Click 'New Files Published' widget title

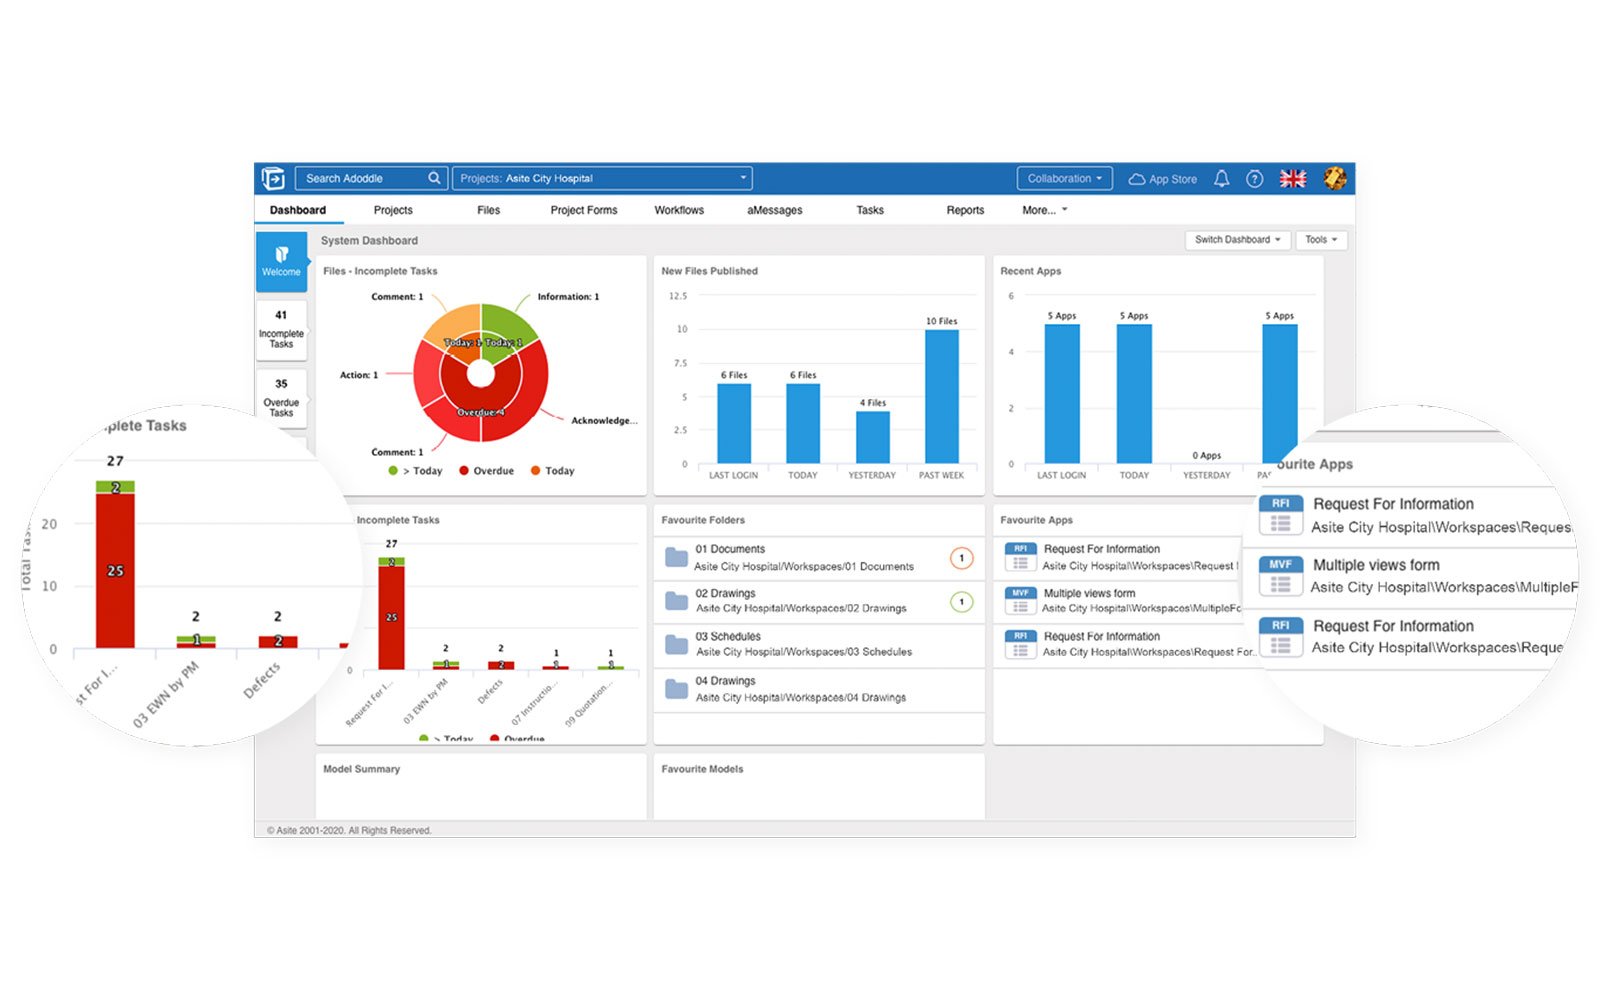pyautogui.click(x=710, y=271)
